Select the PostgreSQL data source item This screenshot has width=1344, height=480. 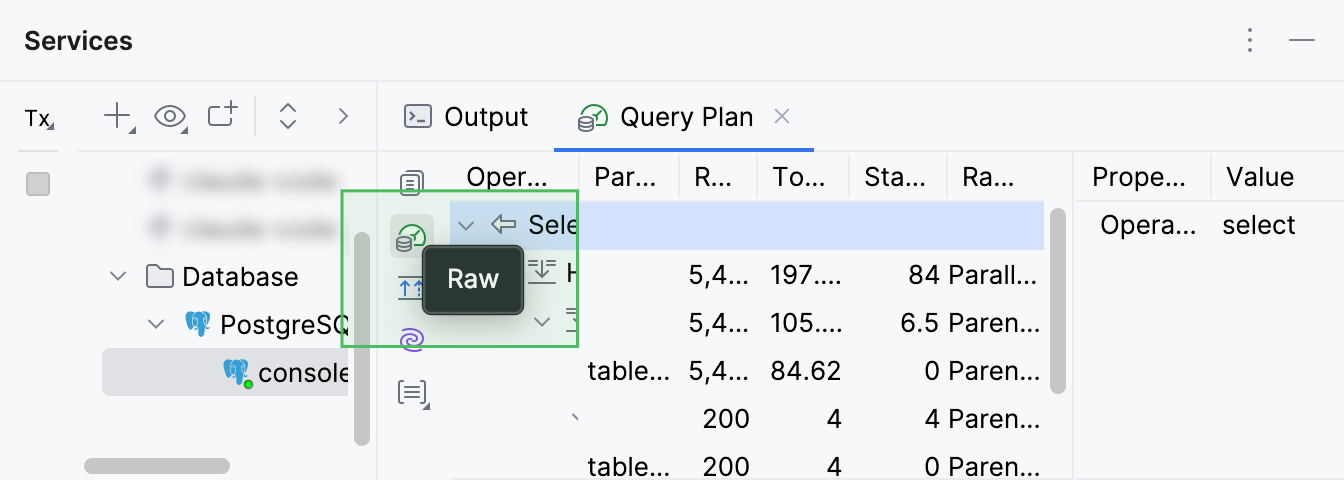coord(266,324)
